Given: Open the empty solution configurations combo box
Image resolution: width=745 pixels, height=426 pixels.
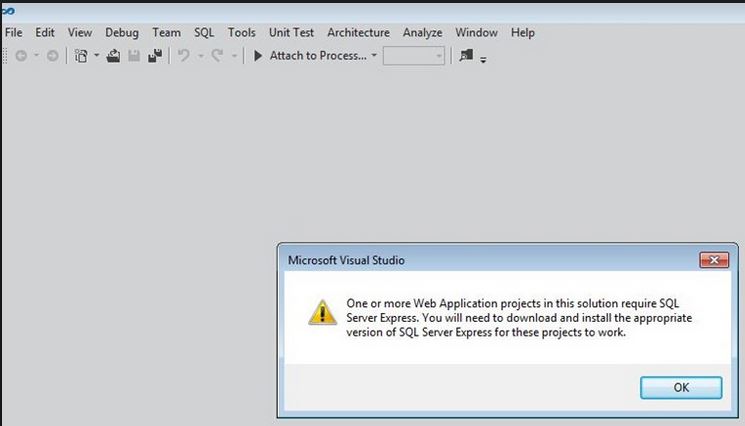Looking at the screenshot, I should click(x=414, y=56).
